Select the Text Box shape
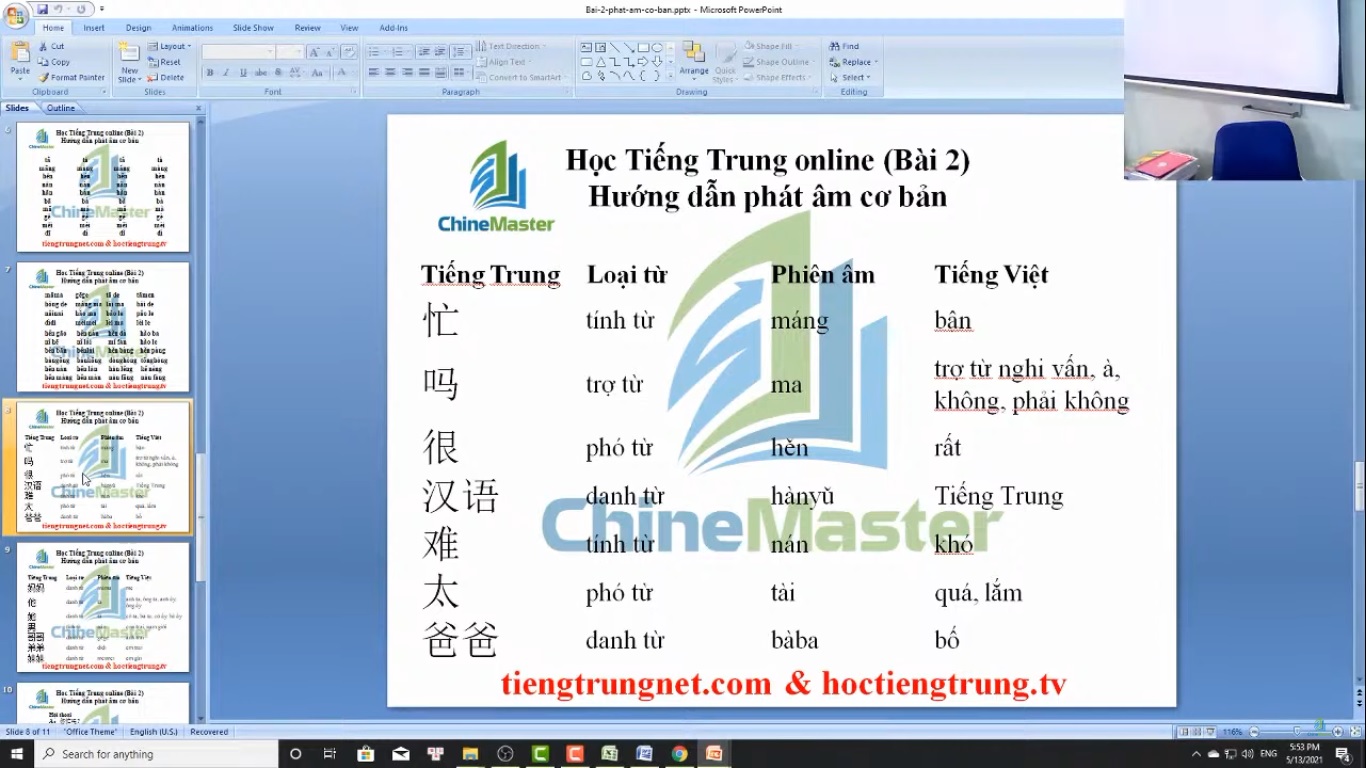 (x=587, y=47)
